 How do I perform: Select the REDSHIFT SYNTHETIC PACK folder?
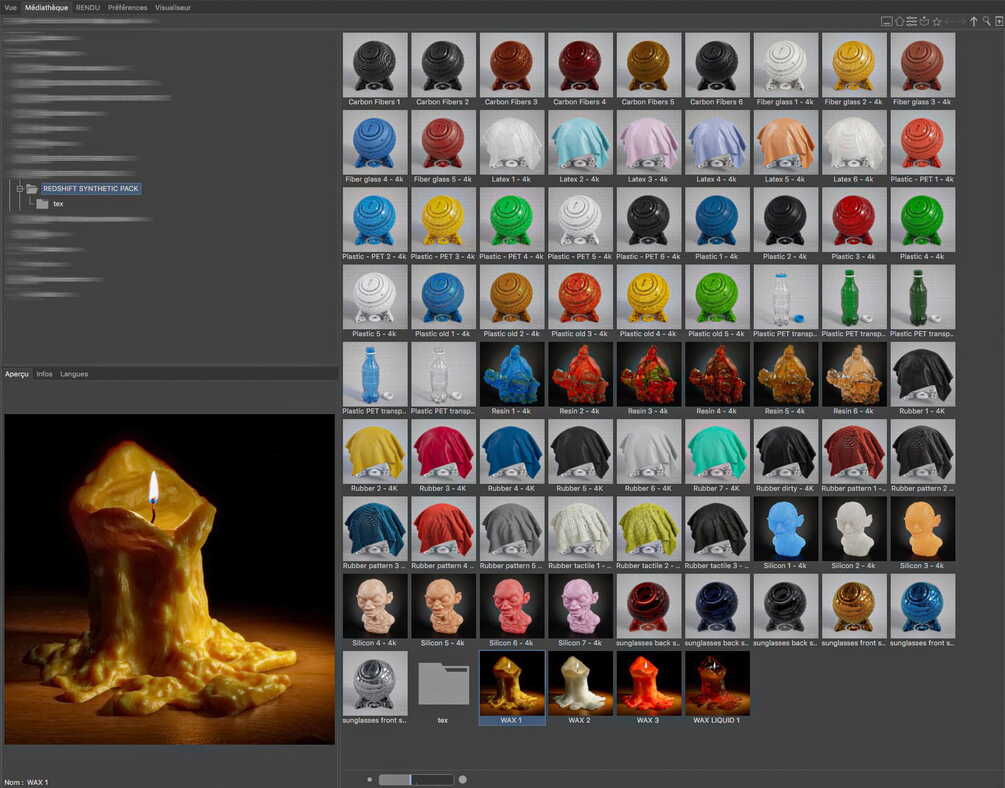pos(90,189)
